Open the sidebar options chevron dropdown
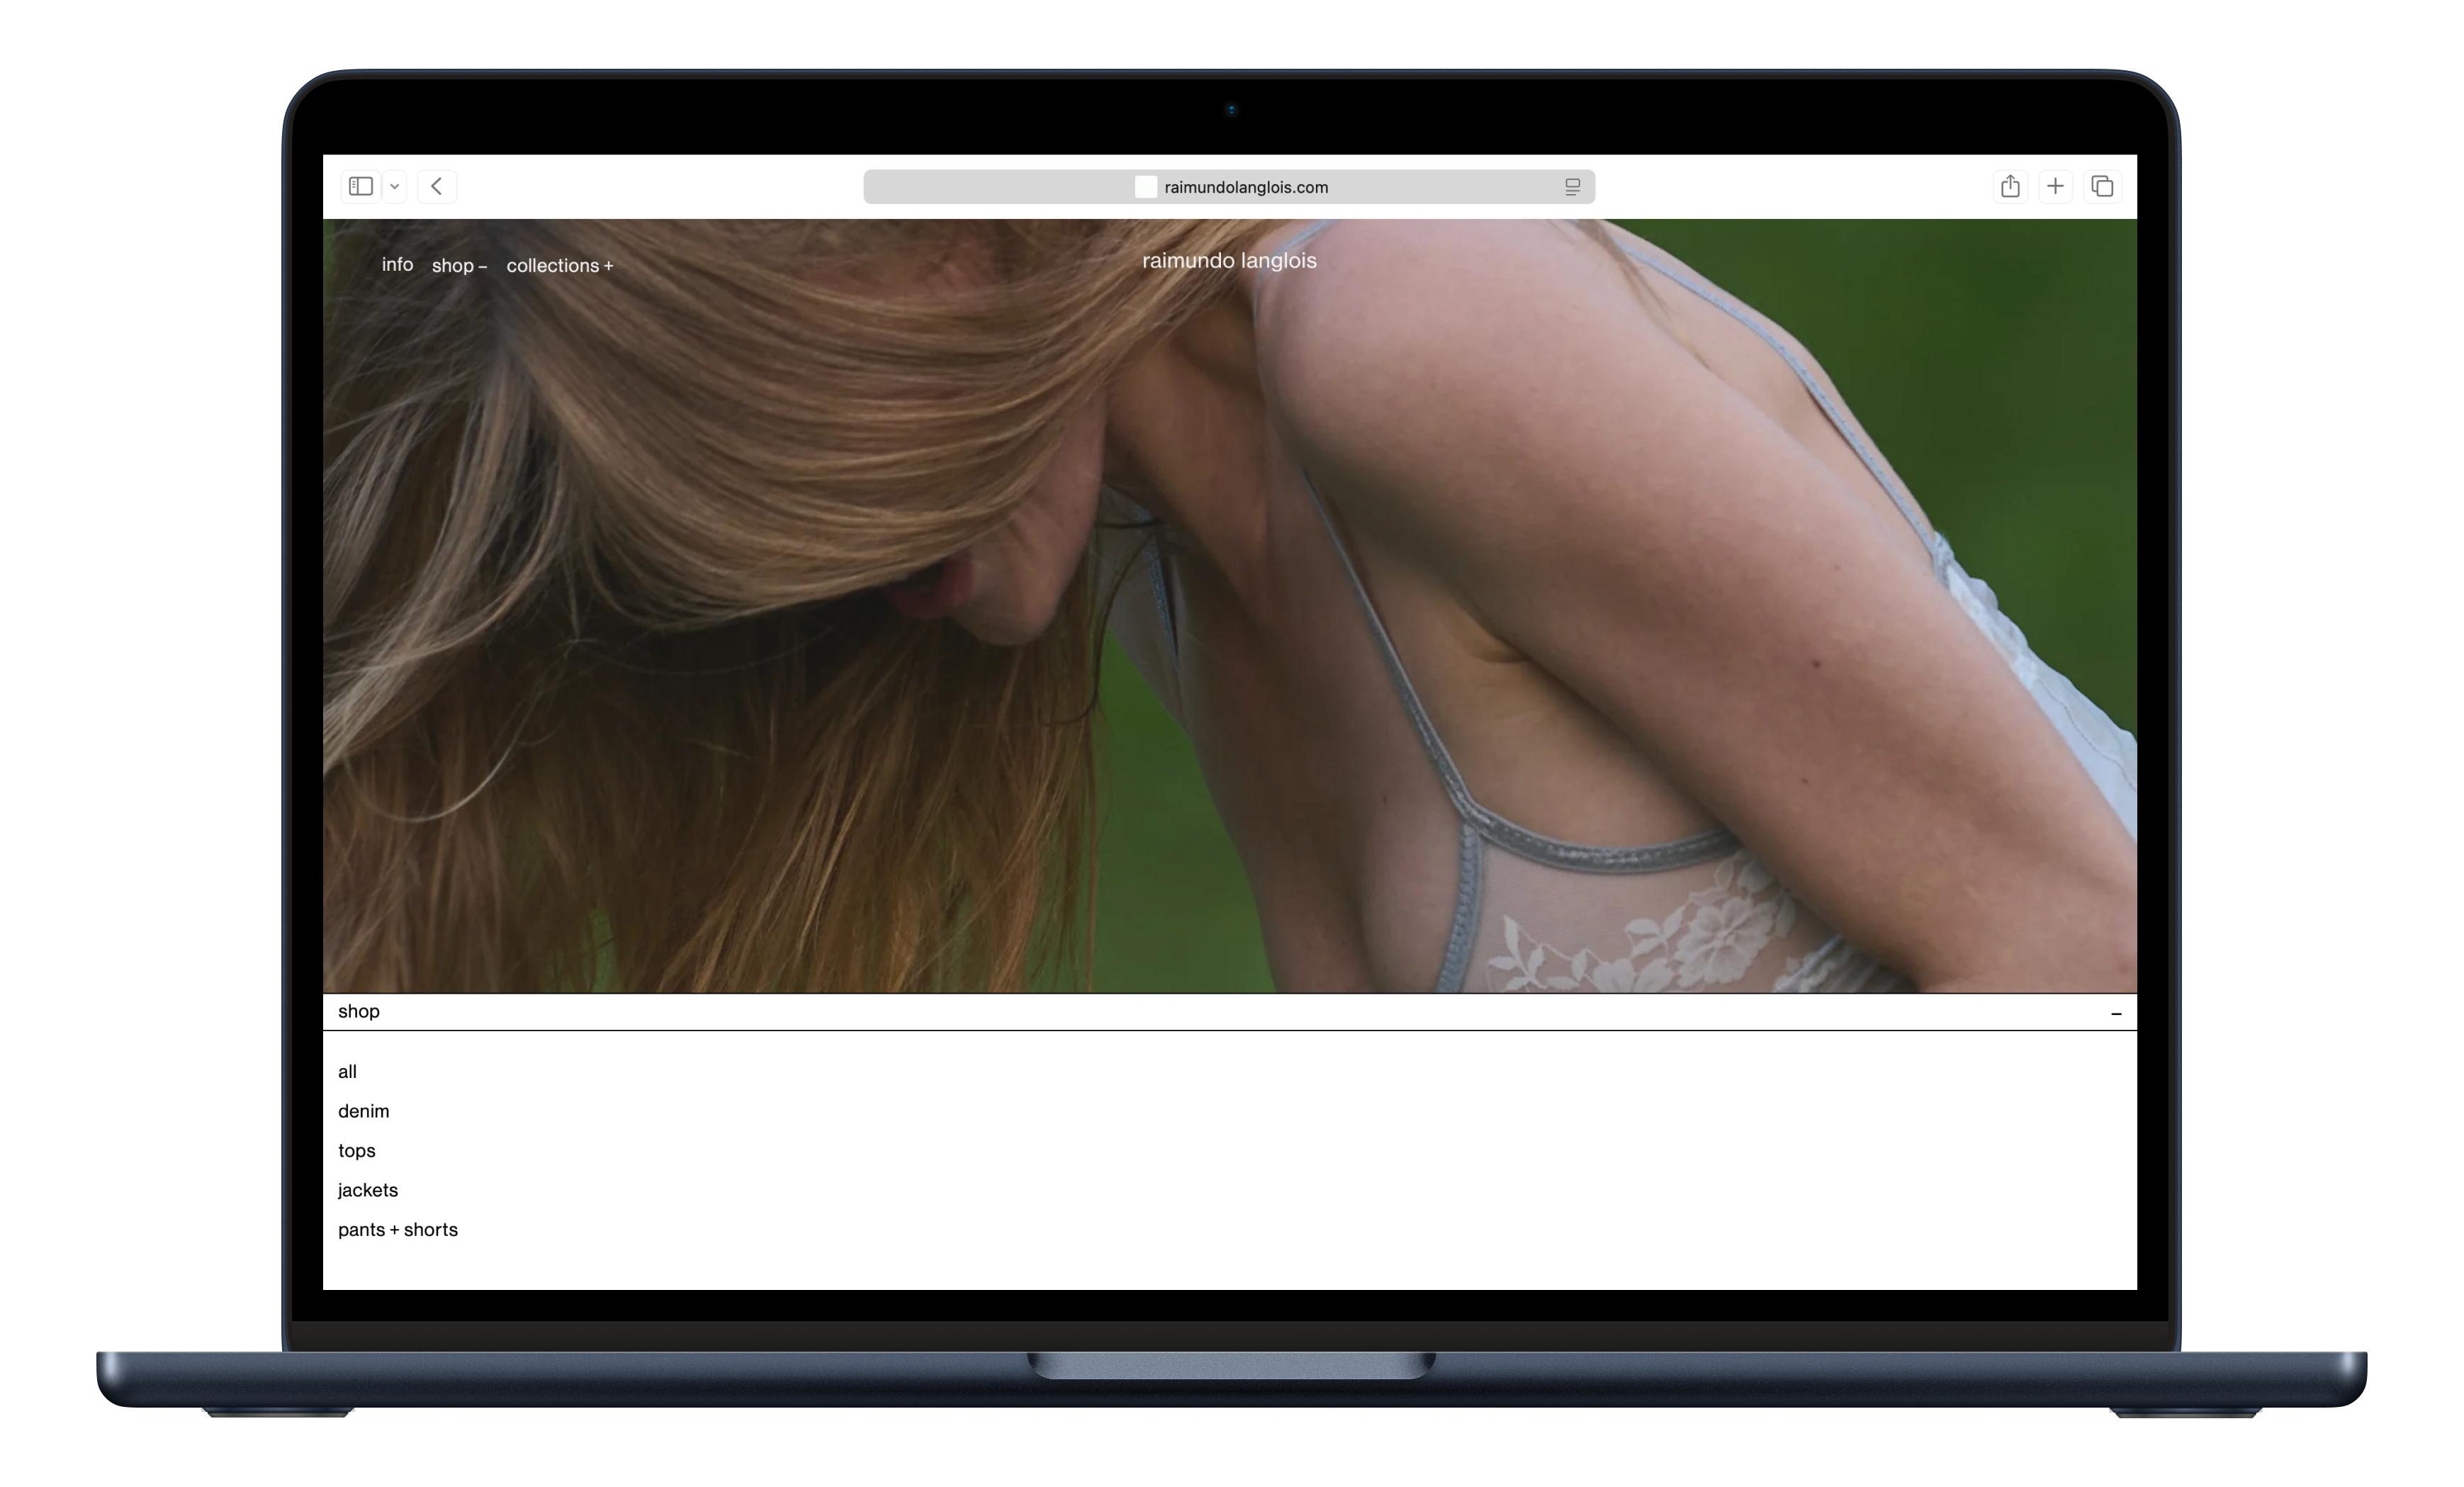This screenshot has height=1487, width=2464. click(395, 186)
